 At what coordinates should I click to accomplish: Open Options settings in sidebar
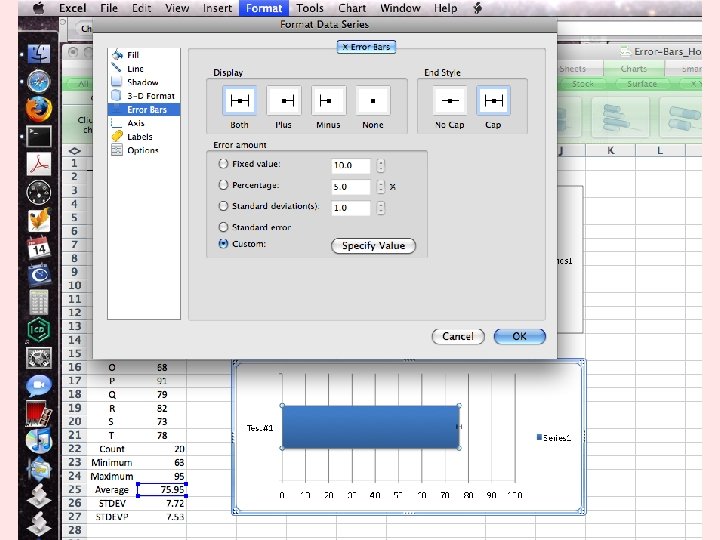[144, 150]
